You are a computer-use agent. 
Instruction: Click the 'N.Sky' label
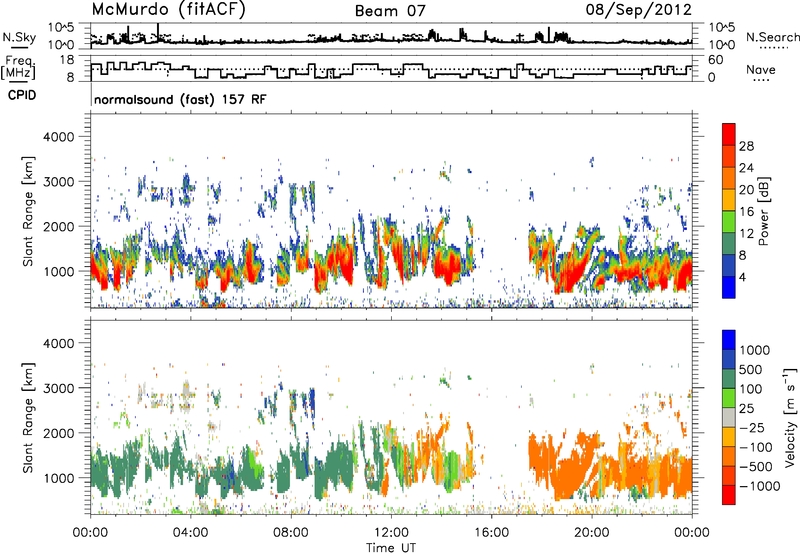(19, 37)
